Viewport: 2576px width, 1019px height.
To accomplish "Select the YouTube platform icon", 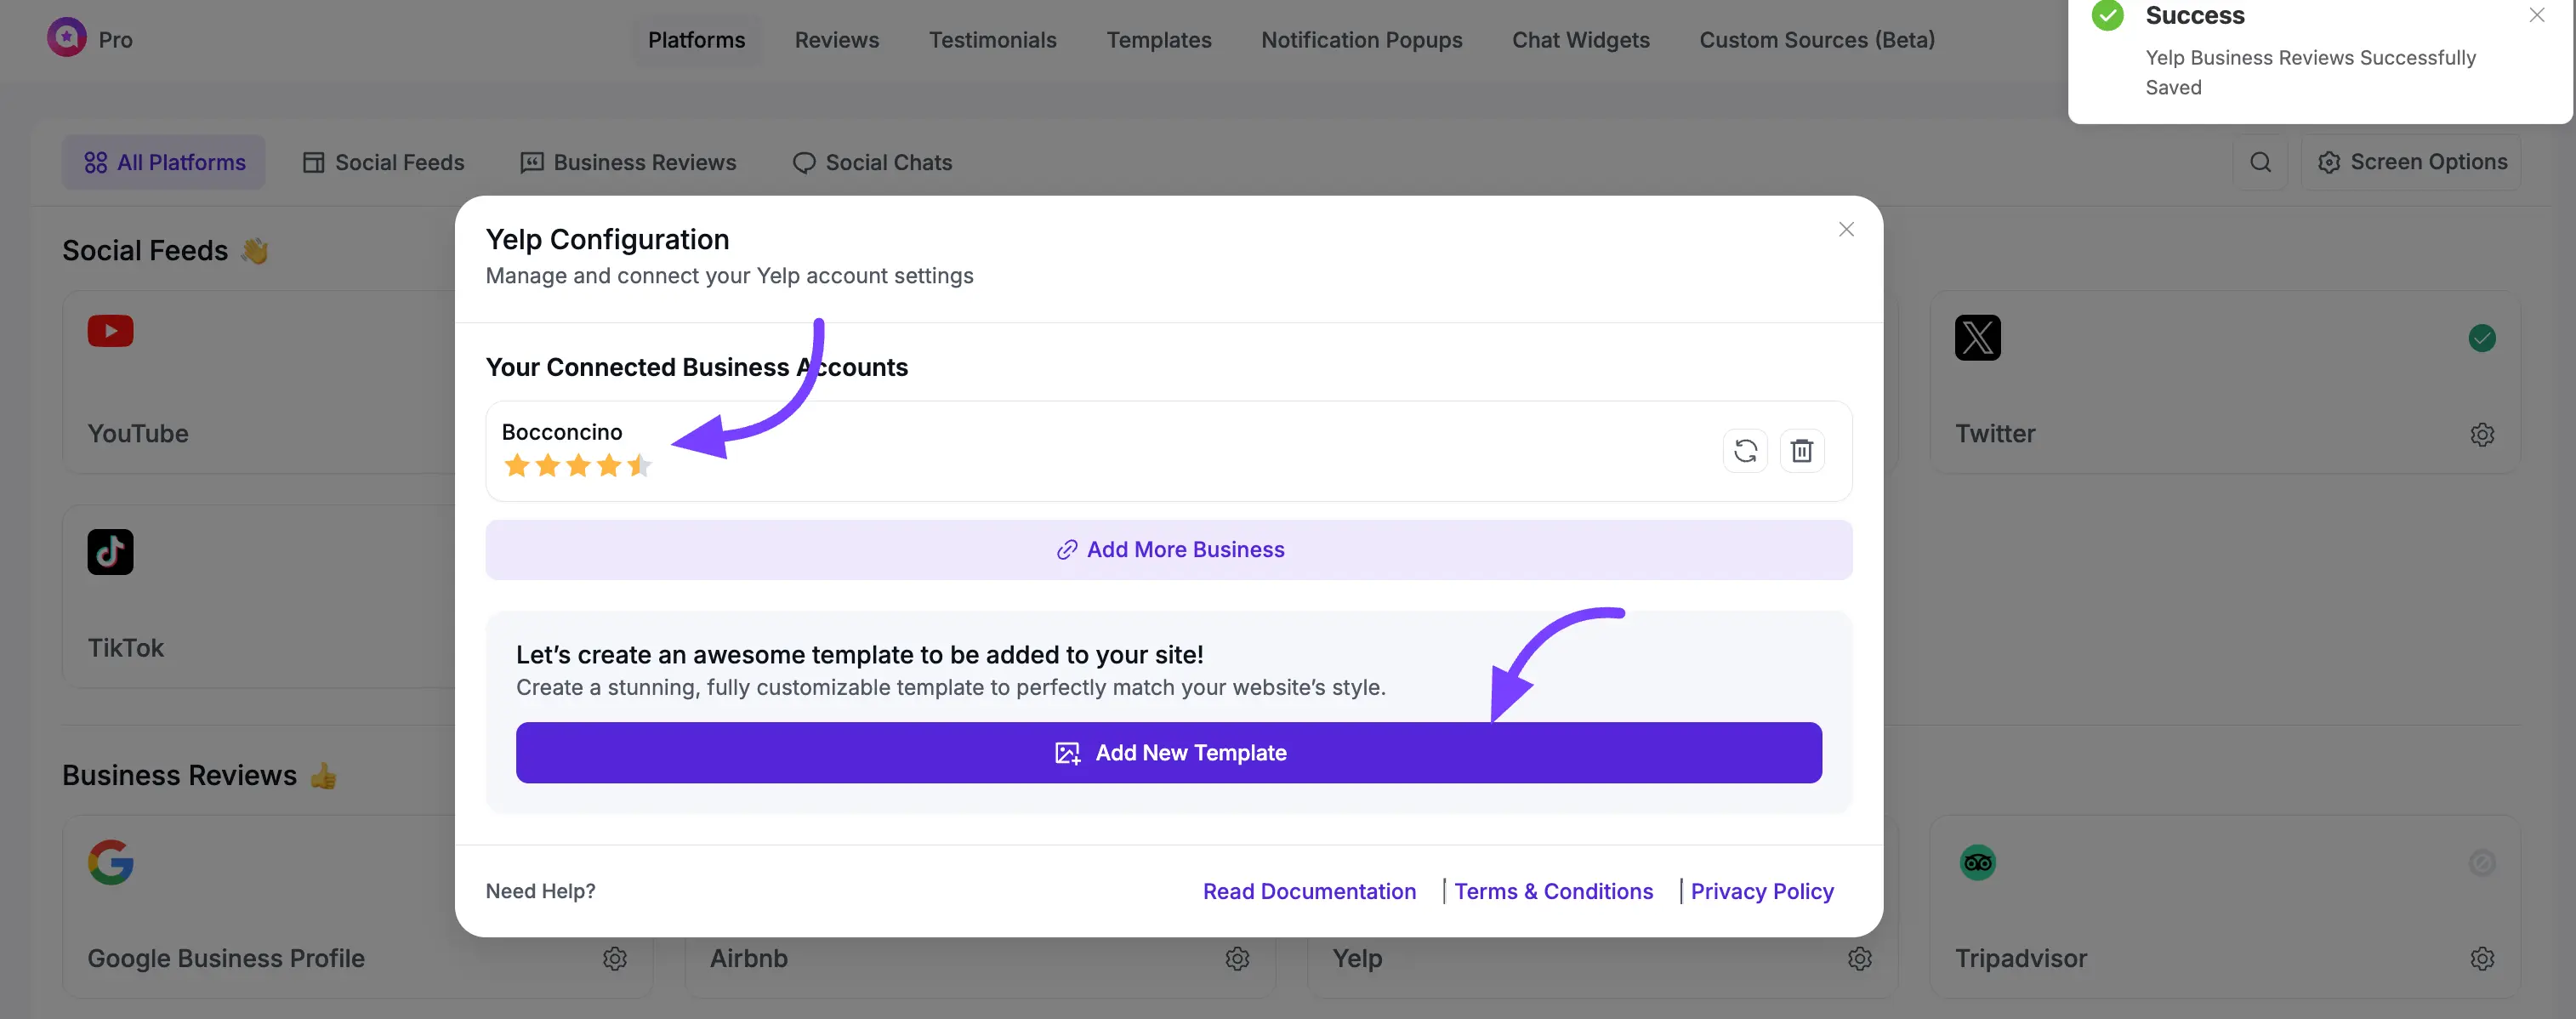I will (110, 331).
